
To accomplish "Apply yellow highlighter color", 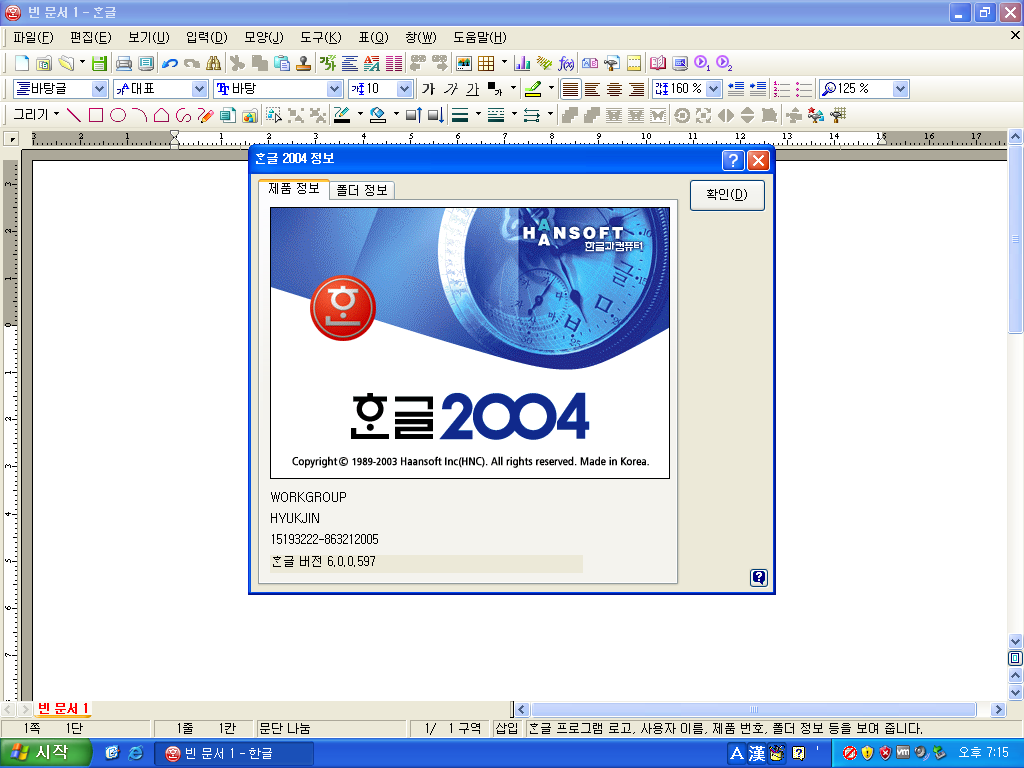I will tap(534, 89).
